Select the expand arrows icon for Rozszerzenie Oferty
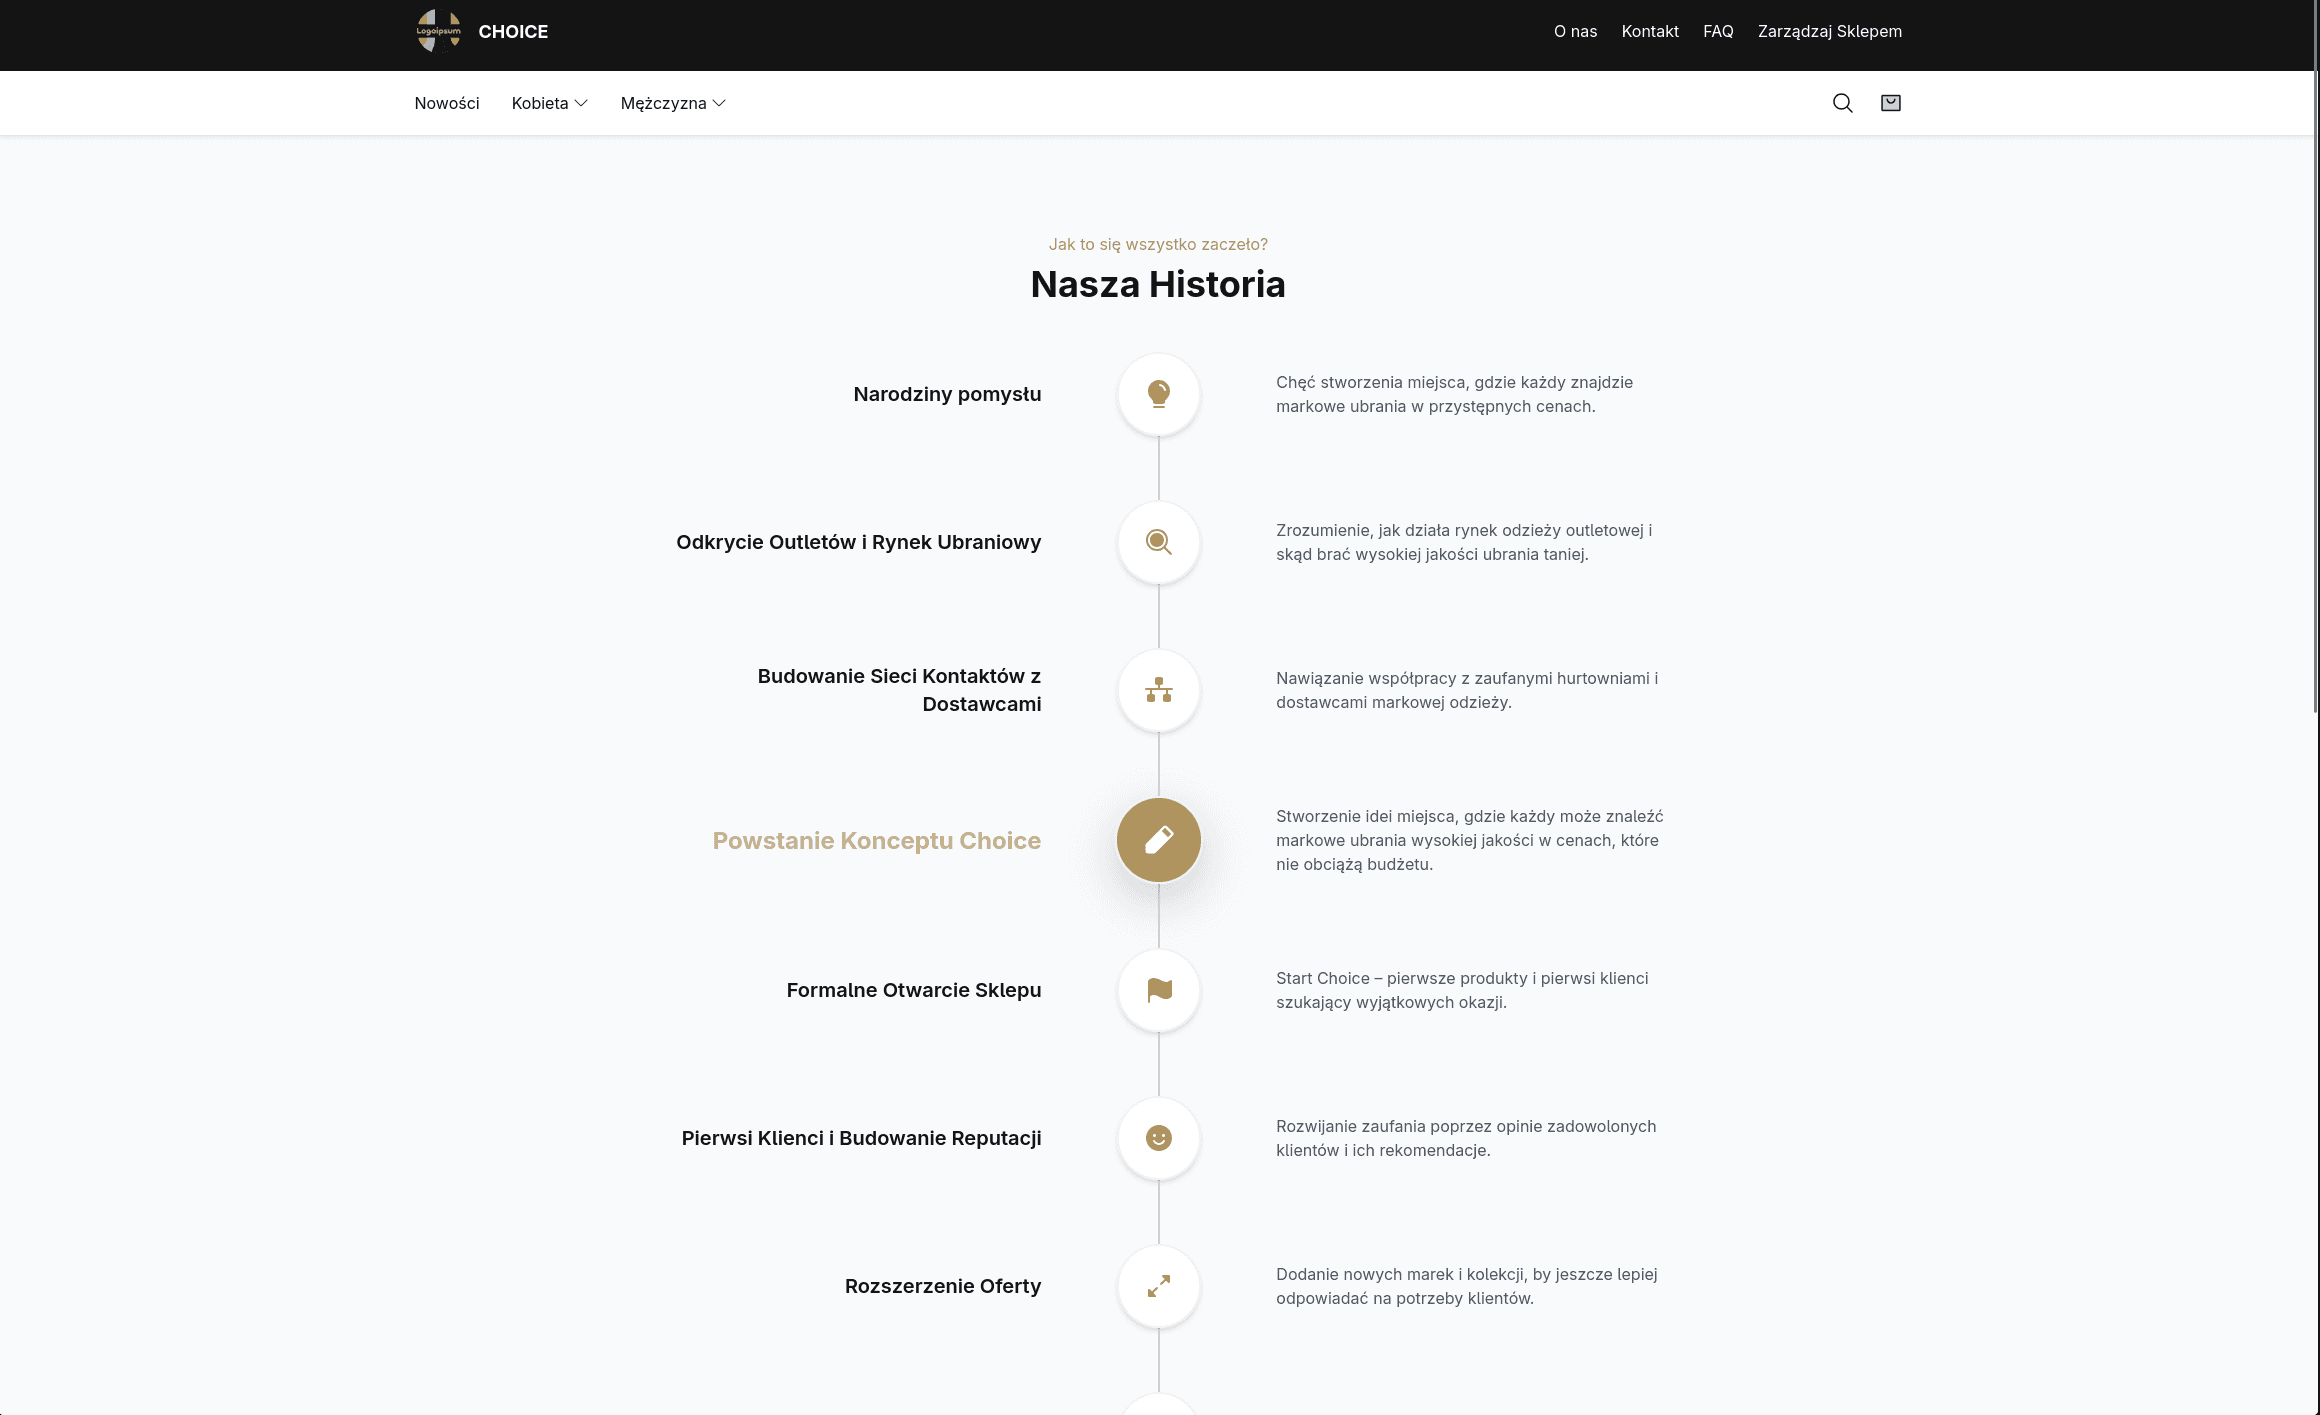Screen dimensions: 2320x1415 (1158, 1286)
